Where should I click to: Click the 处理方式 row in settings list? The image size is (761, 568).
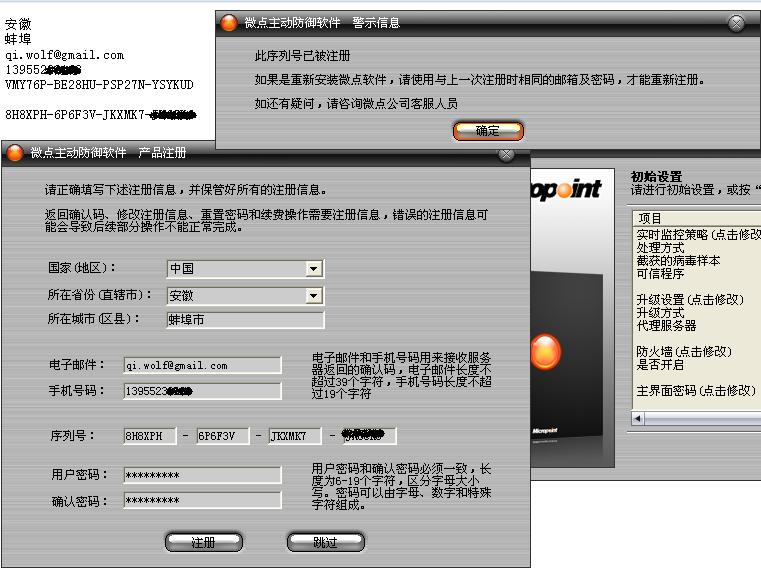pyautogui.click(x=661, y=248)
